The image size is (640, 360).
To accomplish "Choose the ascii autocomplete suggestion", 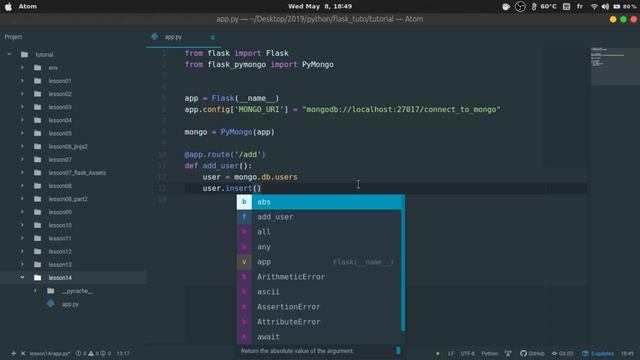I will coord(319,292).
